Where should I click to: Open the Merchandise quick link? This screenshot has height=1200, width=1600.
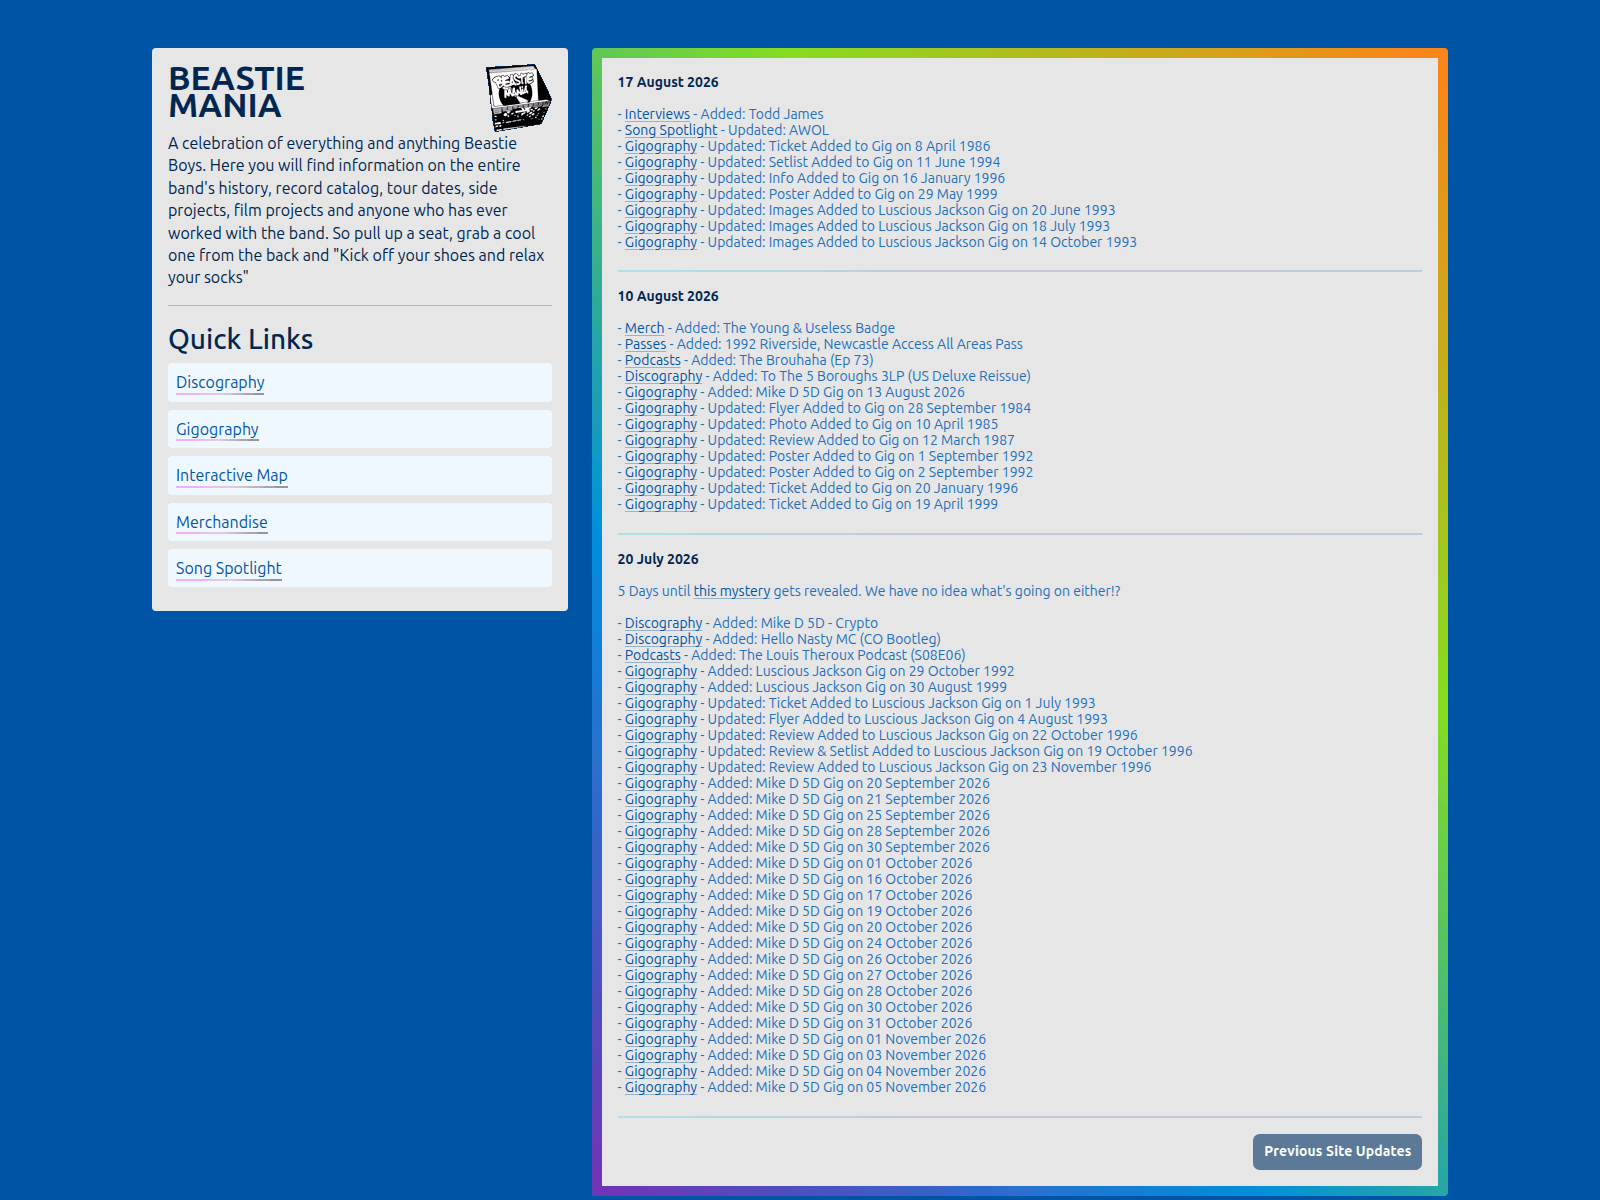[x=221, y=522]
